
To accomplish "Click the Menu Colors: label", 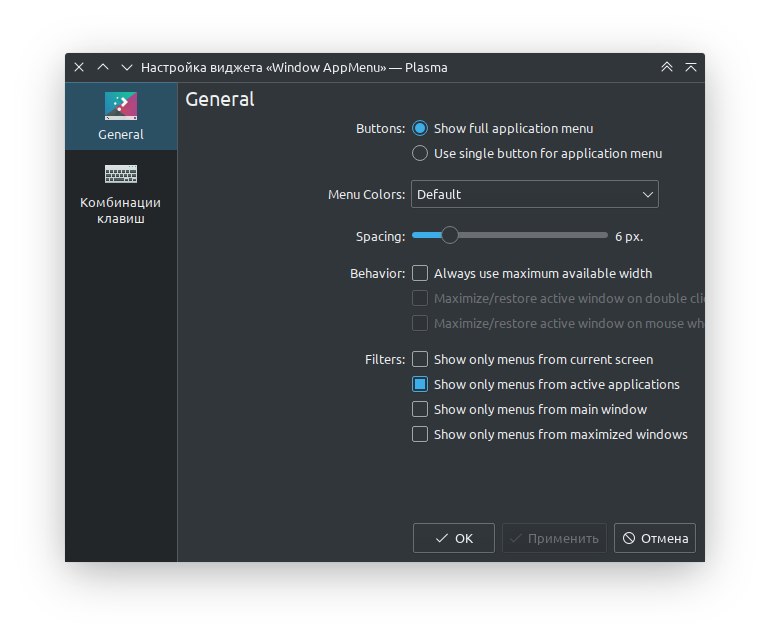I will click(x=366, y=194).
